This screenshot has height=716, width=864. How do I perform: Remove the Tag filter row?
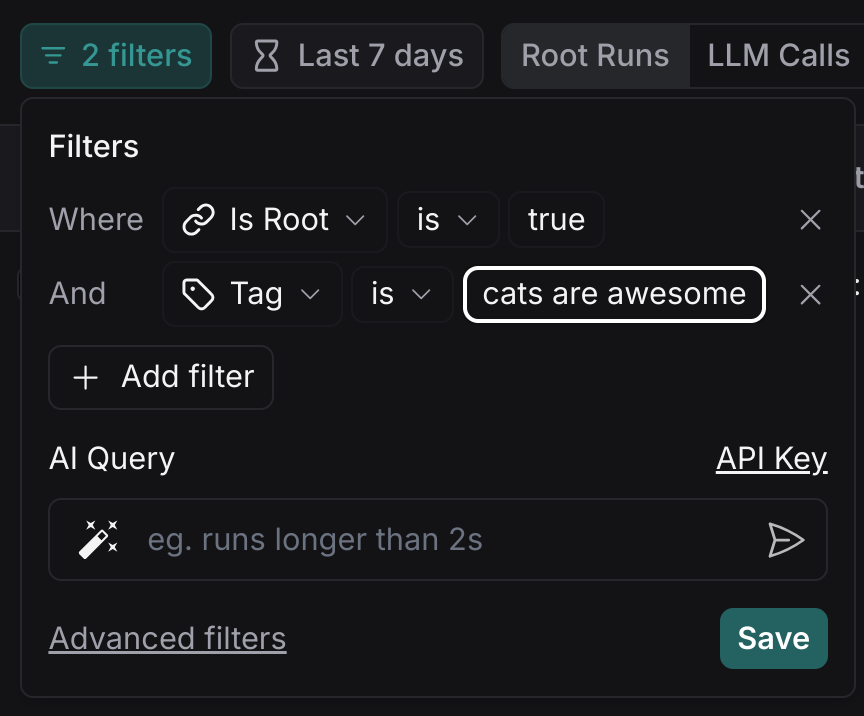tap(810, 294)
